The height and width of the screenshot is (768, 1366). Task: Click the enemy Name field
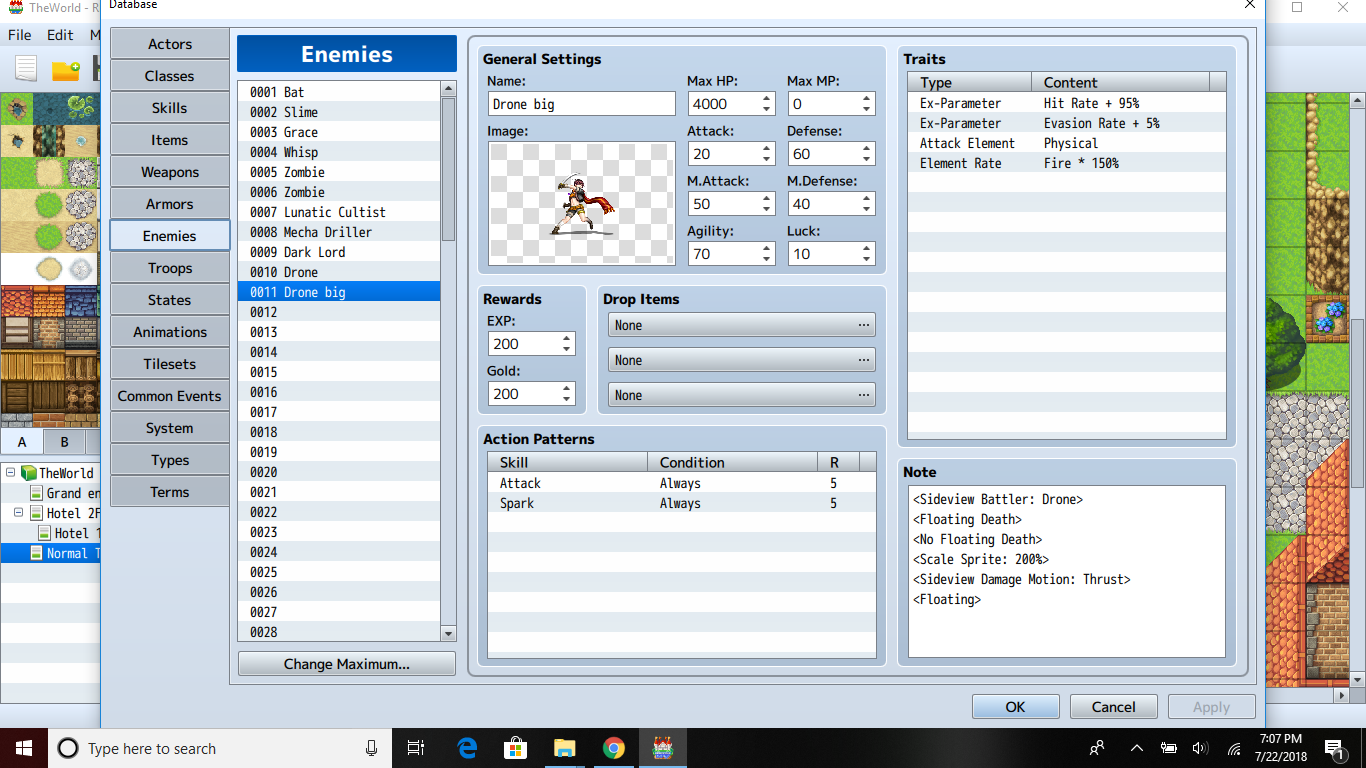pos(582,104)
